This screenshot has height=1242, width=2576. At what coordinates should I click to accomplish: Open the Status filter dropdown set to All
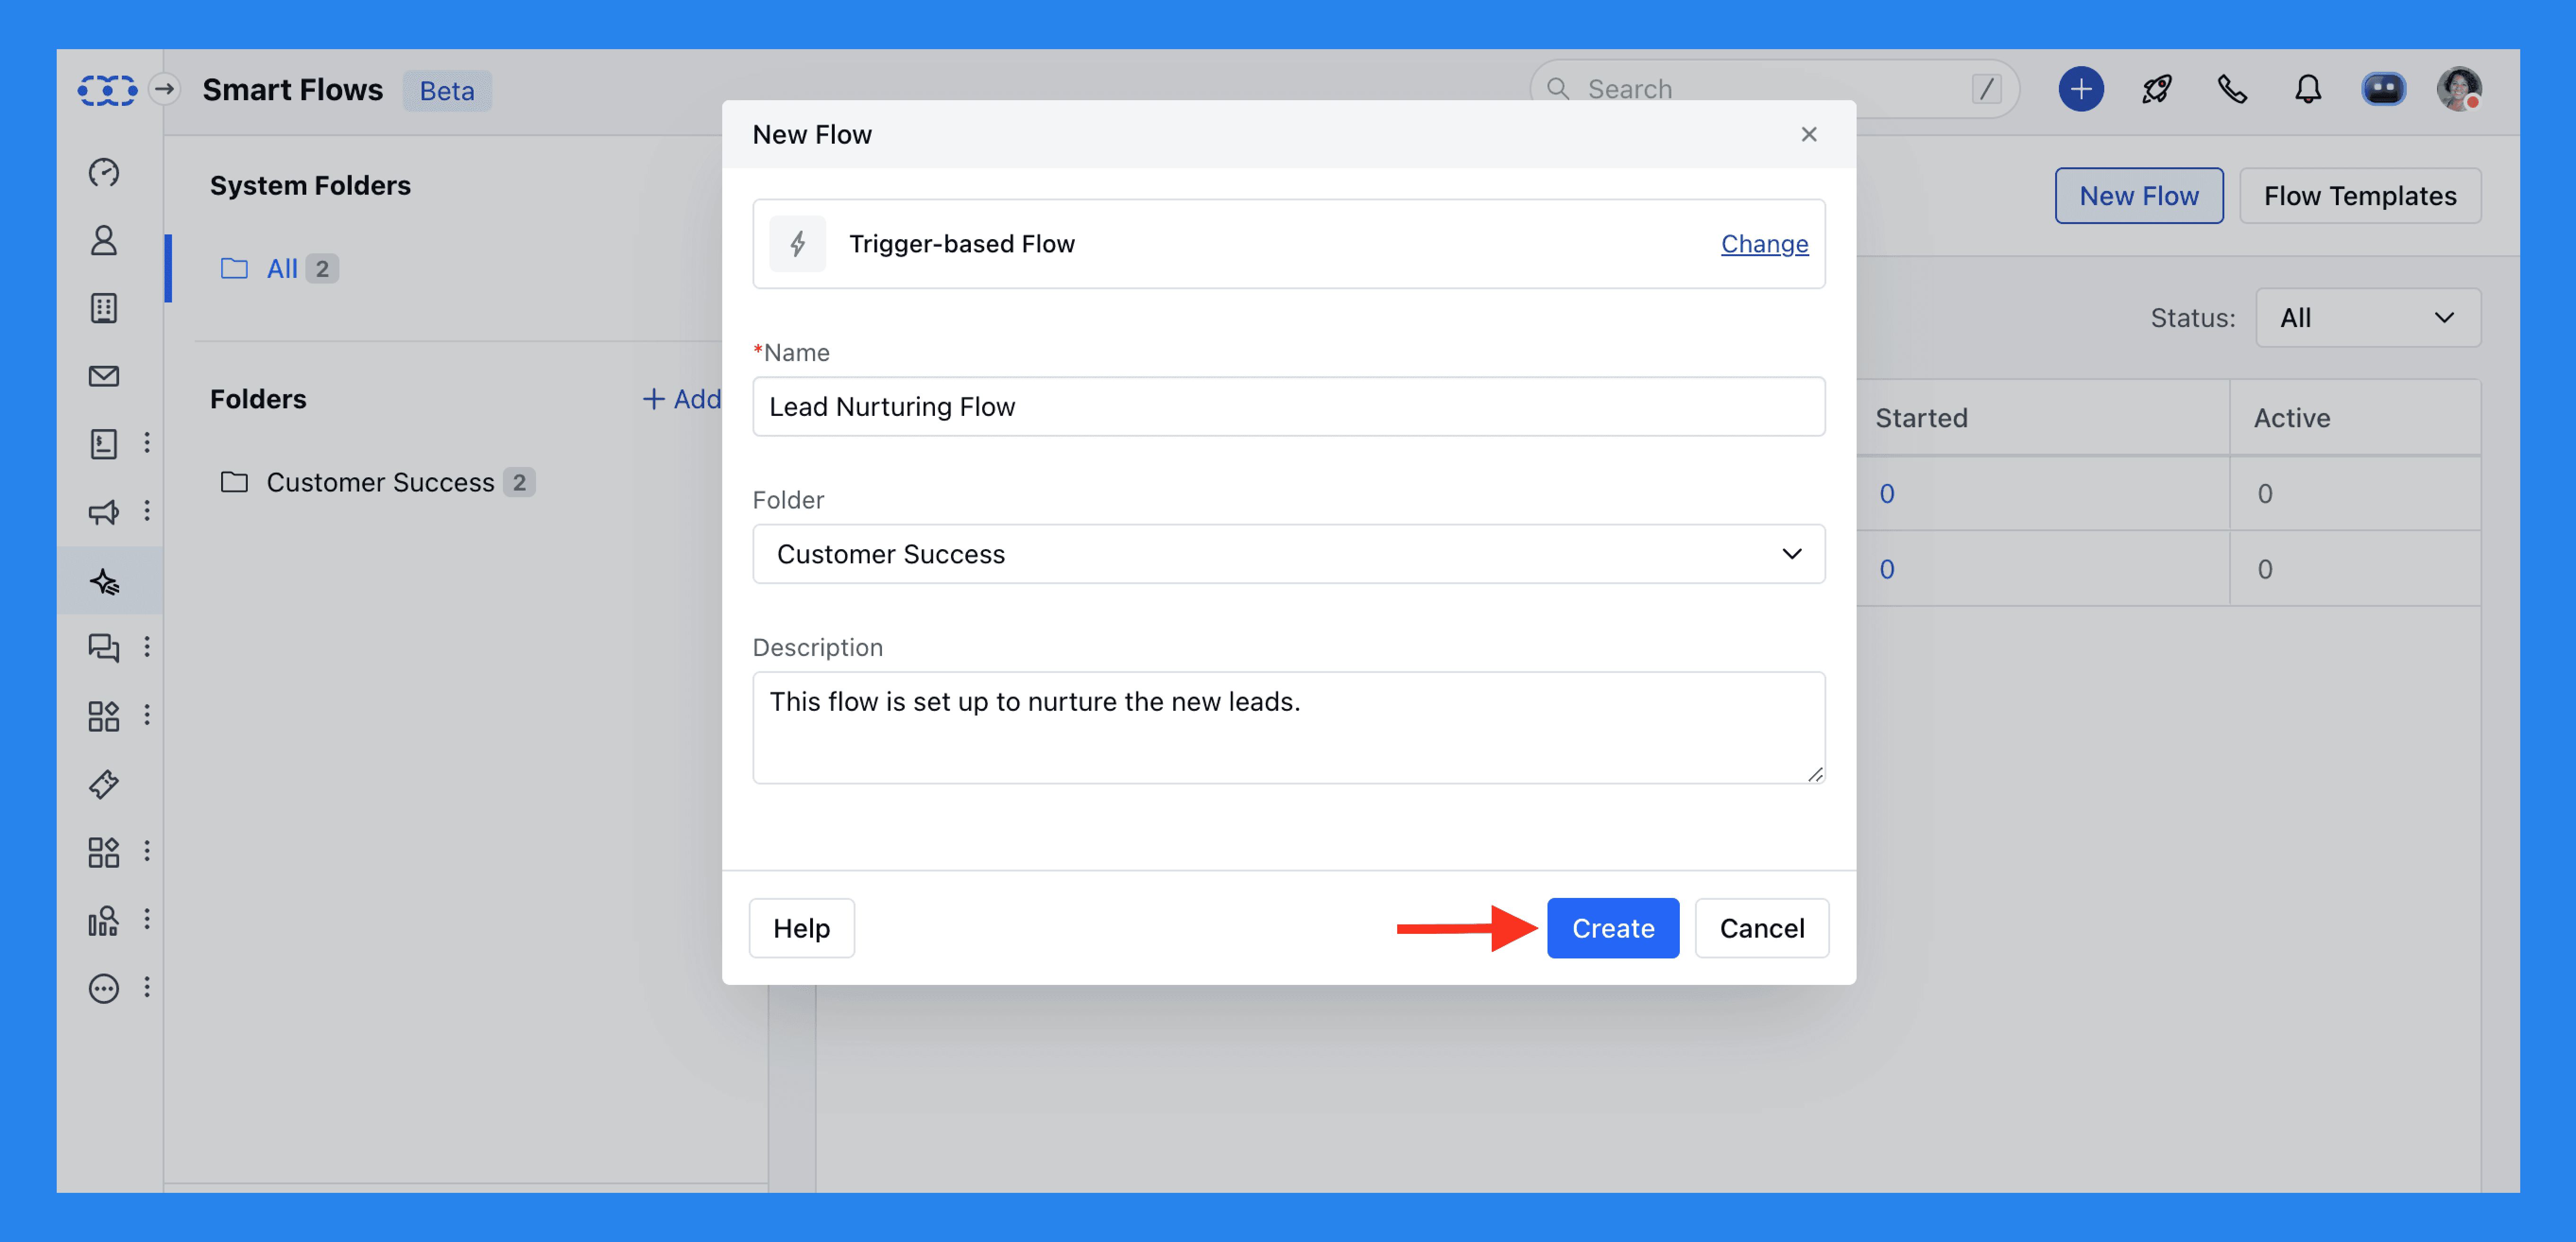[2368, 317]
